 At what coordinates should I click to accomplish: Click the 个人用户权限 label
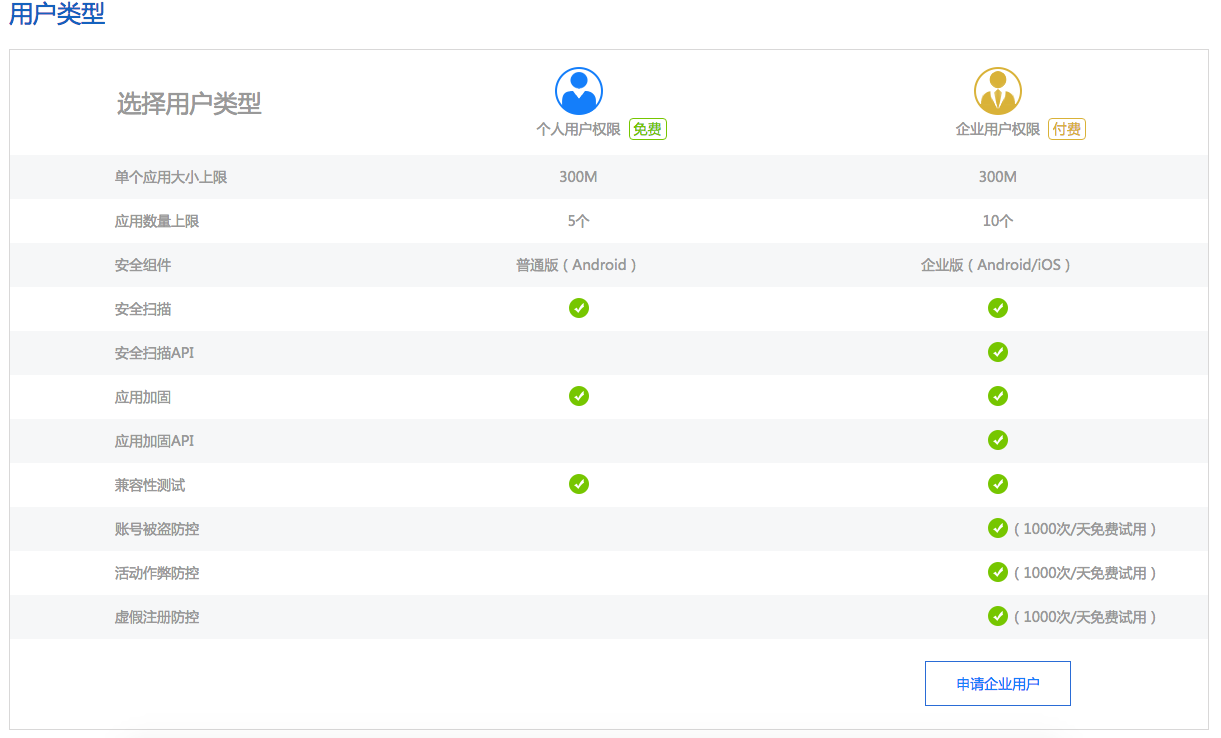coord(578,129)
